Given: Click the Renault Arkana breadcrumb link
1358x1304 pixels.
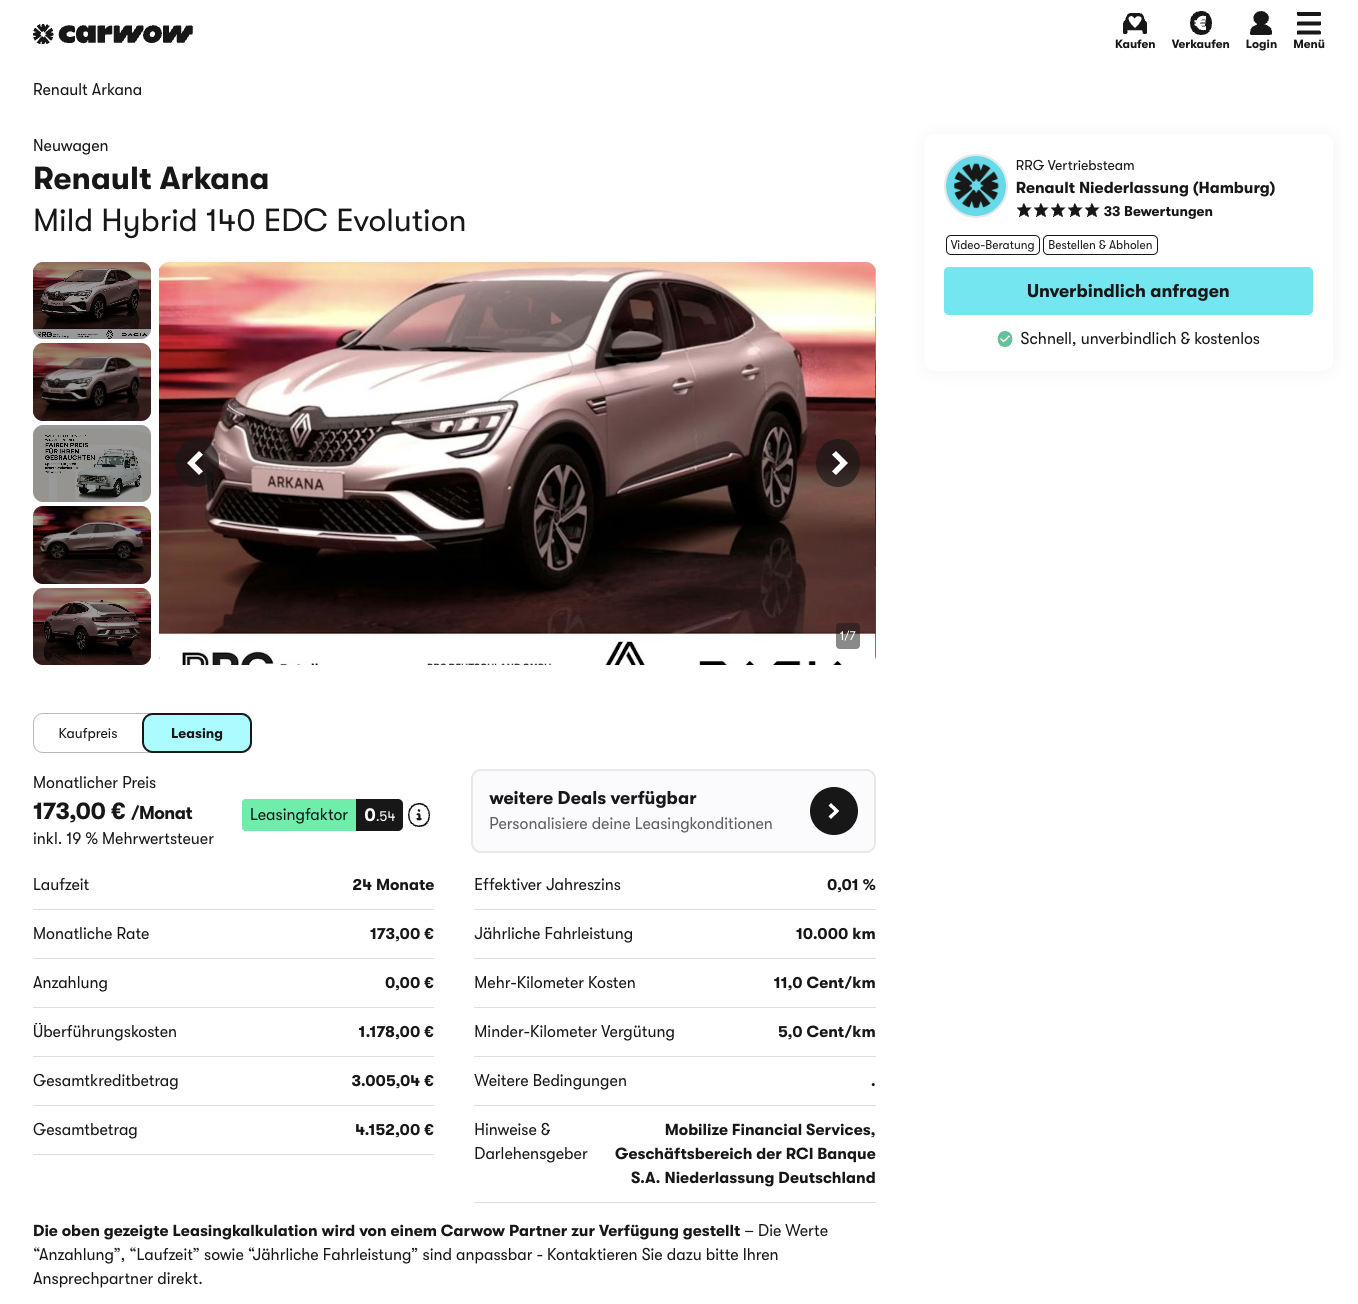Looking at the screenshot, I should pyautogui.click(x=87, y=90).
